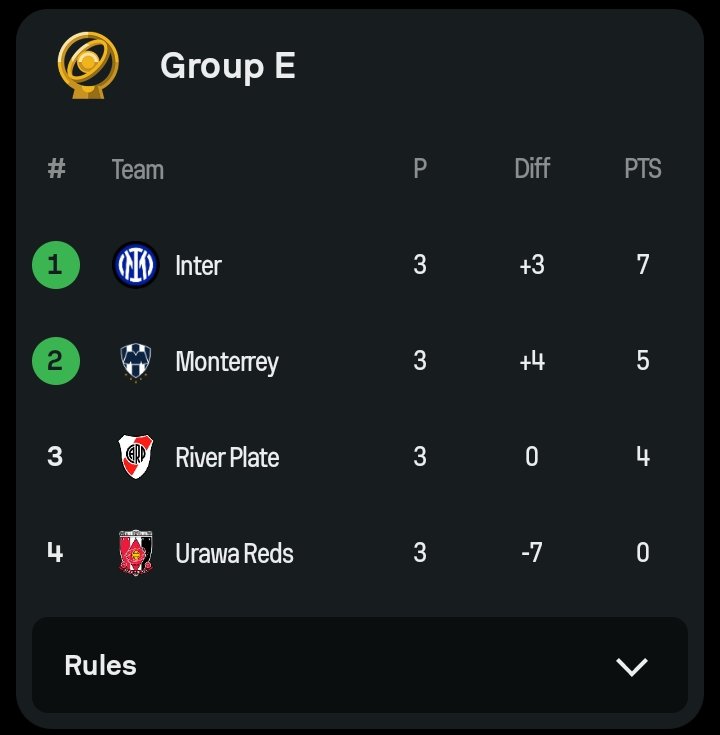Click the Group E heading

click(x=228, y=66)
